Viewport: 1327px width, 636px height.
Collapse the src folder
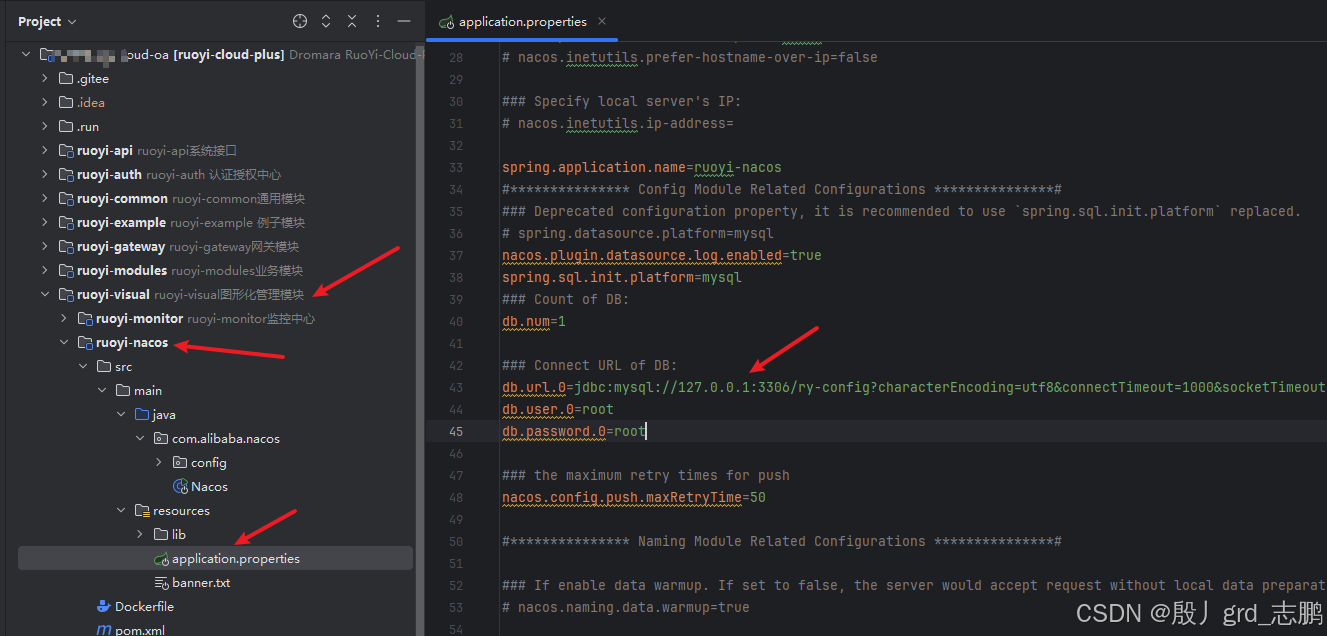[83, 366]
